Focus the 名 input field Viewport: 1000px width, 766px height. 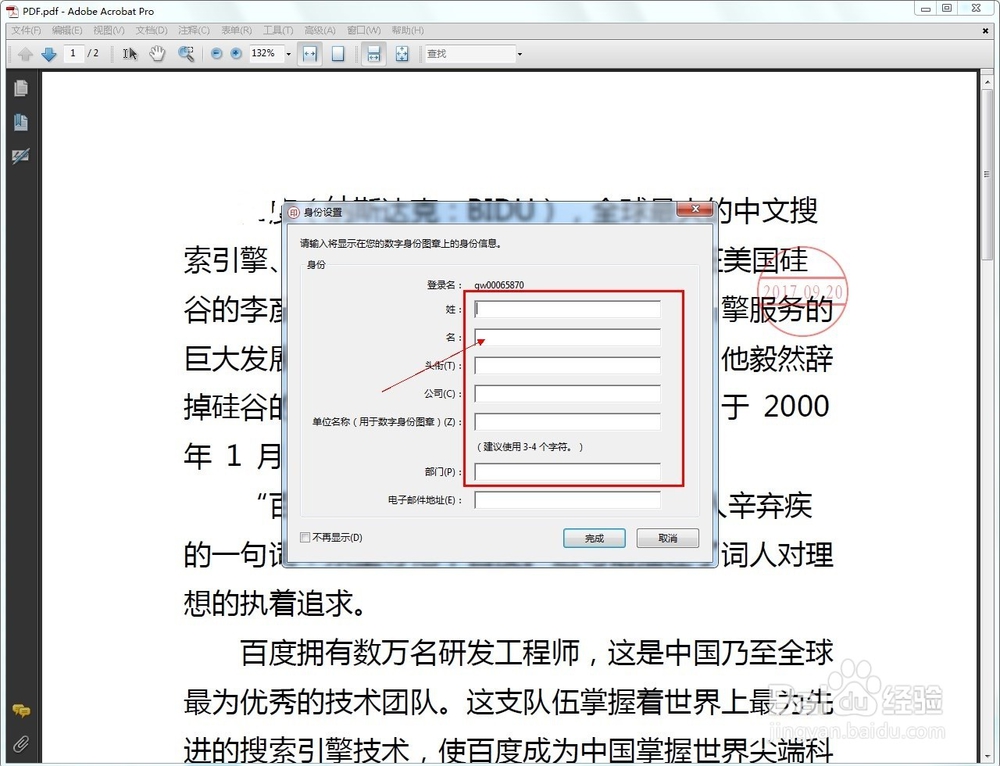click(568, 337)
